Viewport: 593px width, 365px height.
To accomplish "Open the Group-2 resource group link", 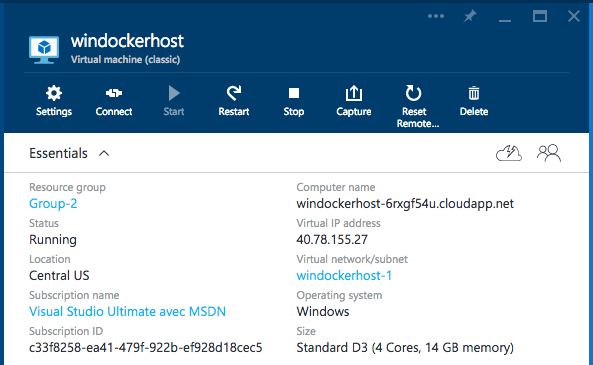I will (53, 203).
